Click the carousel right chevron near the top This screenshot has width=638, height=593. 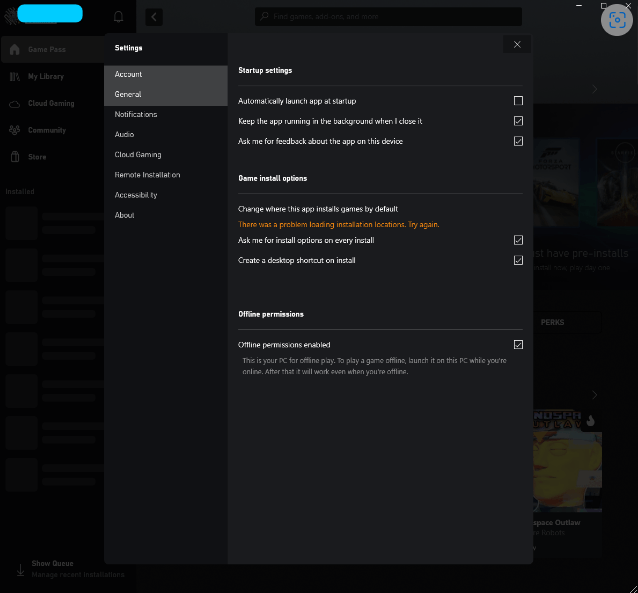point(594,89)
